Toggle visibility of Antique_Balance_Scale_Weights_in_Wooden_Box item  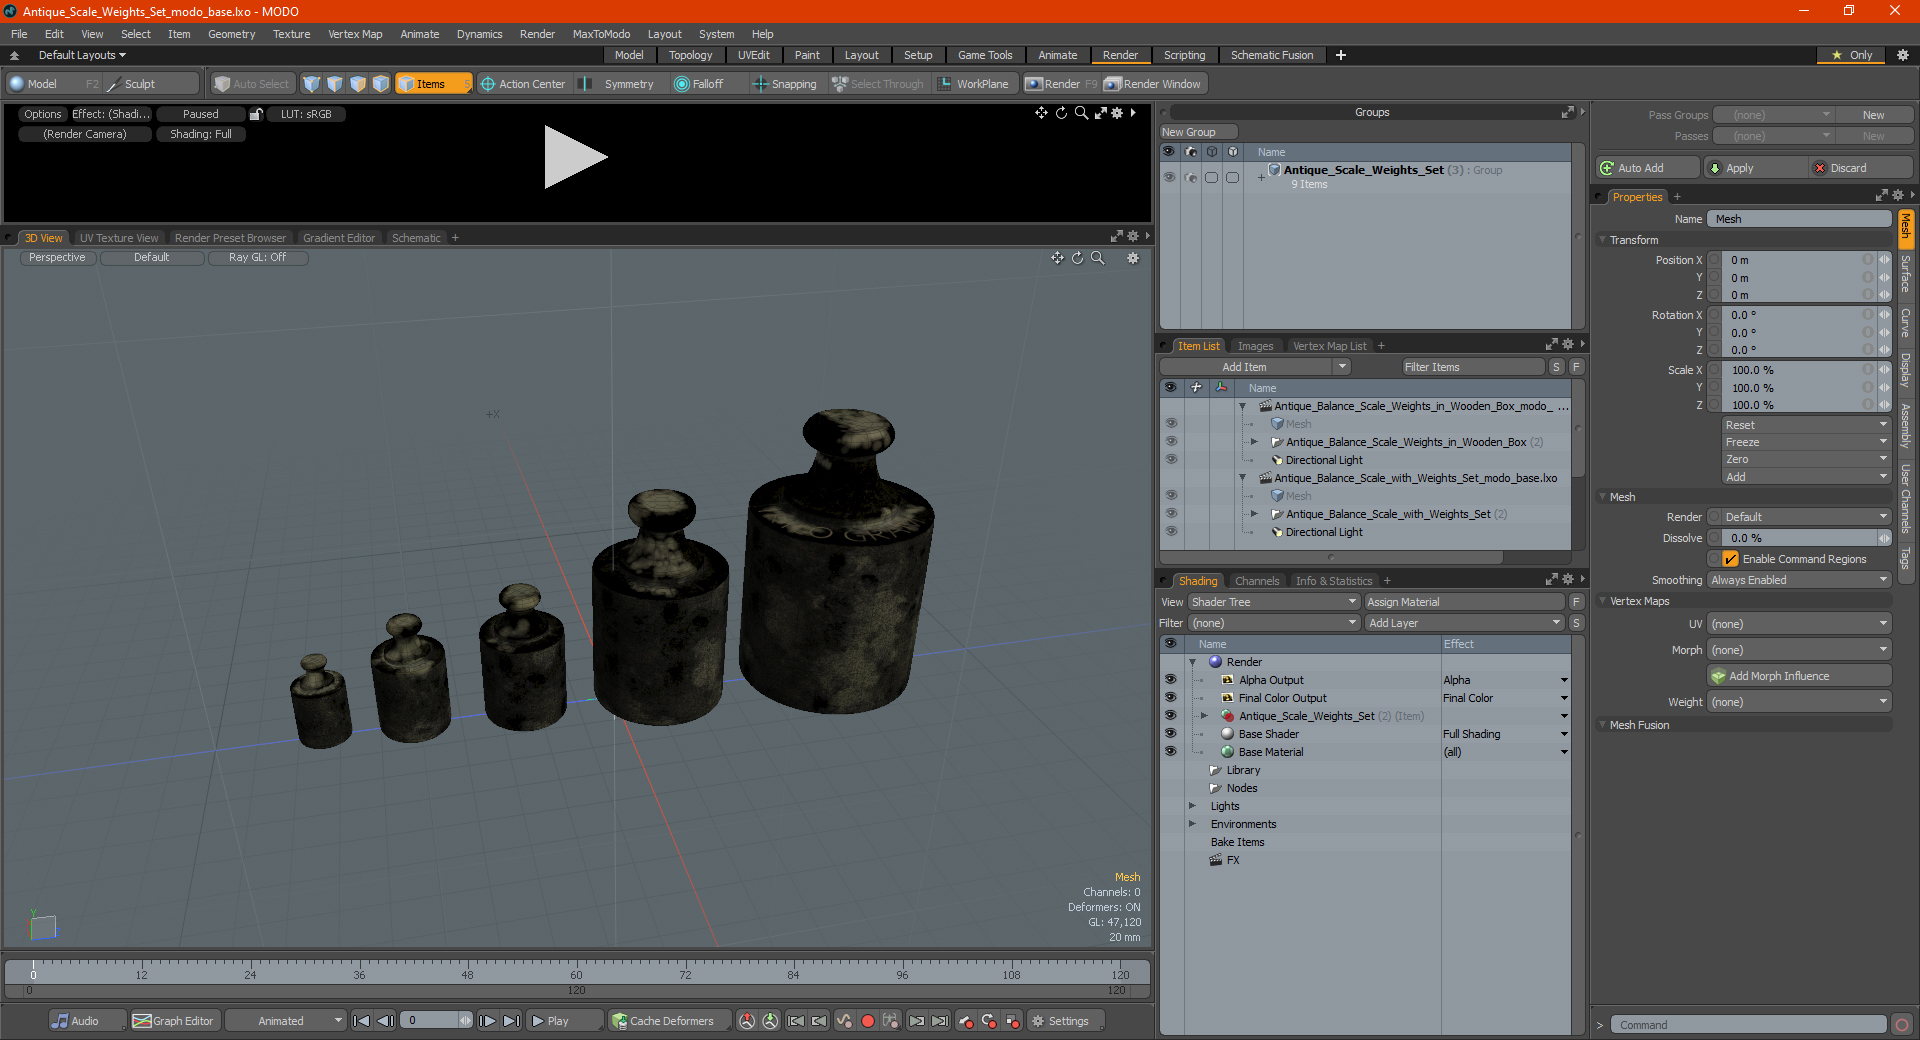(x=1171, y=442)
